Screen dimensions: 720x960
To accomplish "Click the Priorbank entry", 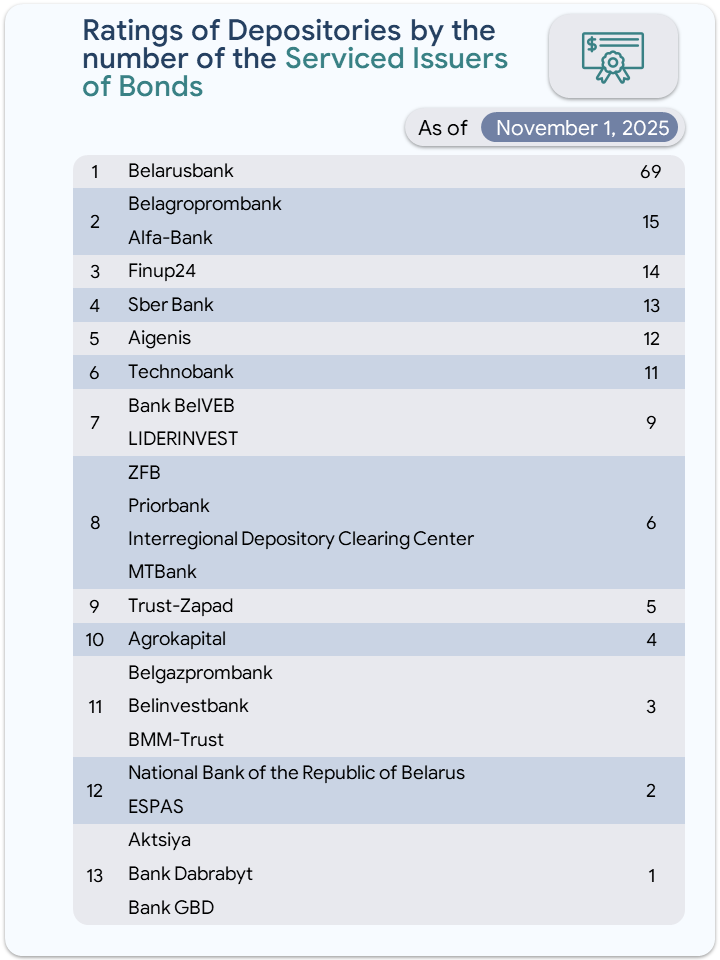I will (169, 506).
